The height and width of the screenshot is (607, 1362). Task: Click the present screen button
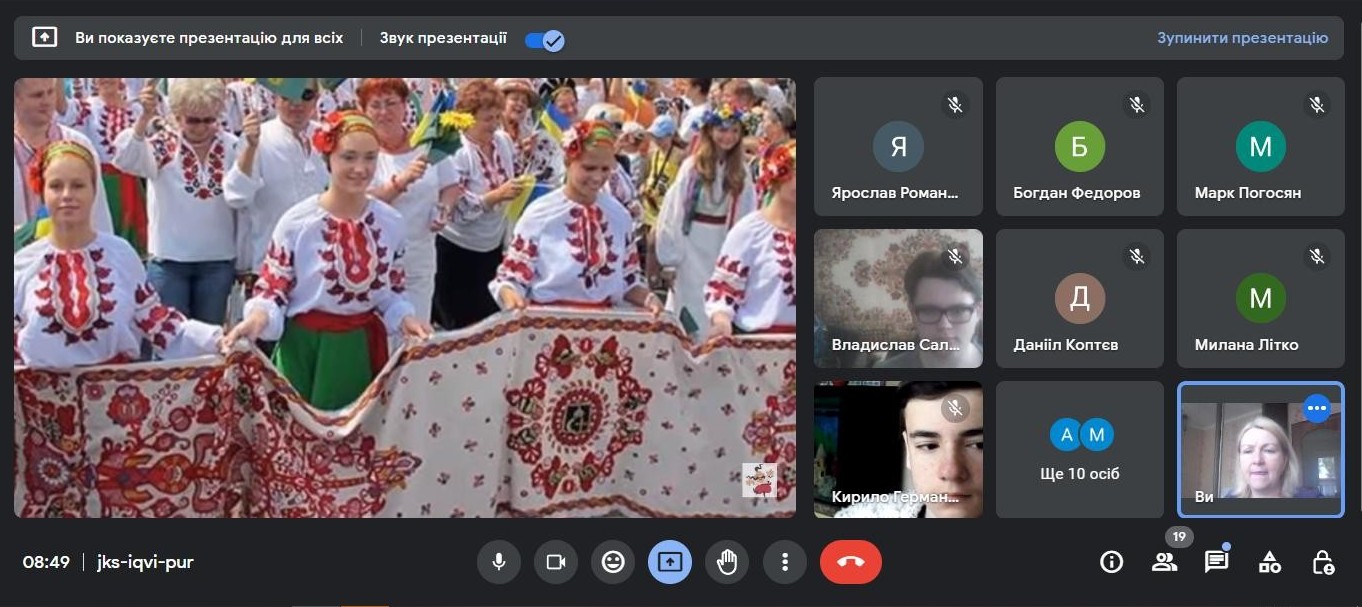(x=670, y=562)
